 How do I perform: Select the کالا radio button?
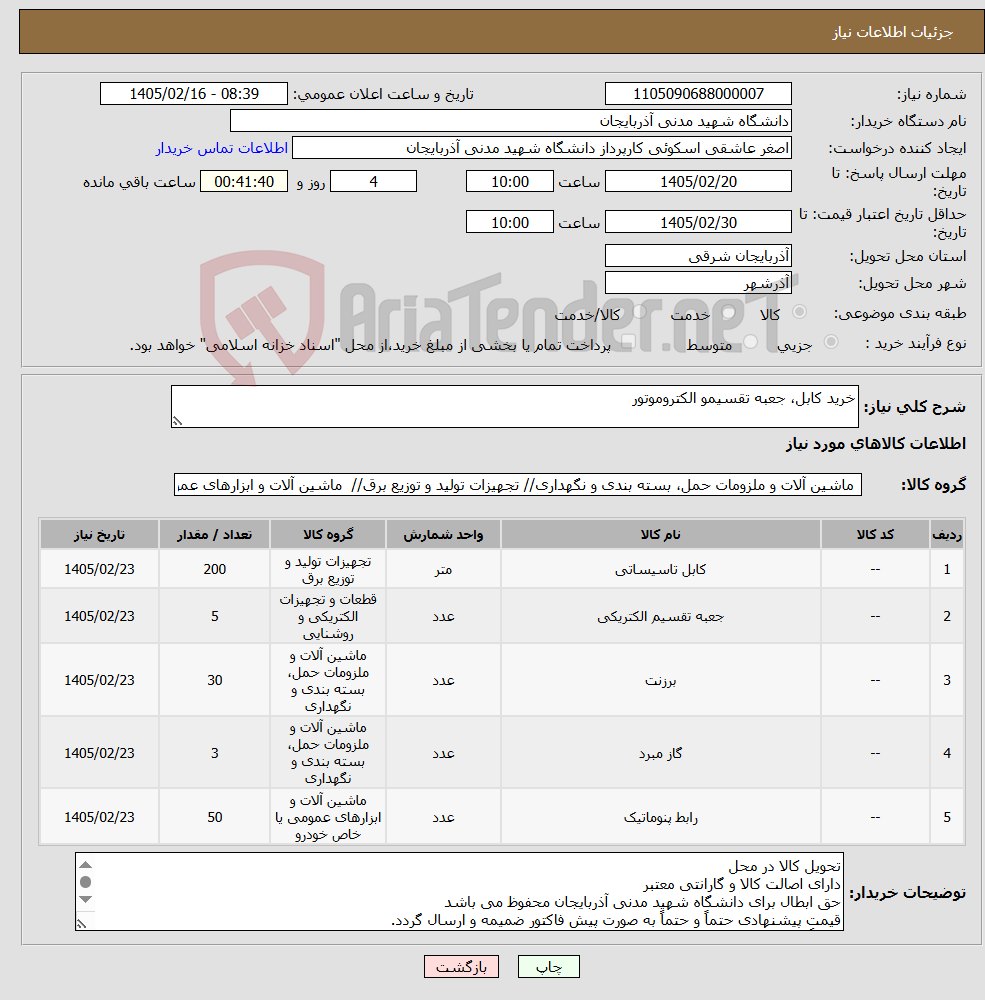[x=799, y=312]
